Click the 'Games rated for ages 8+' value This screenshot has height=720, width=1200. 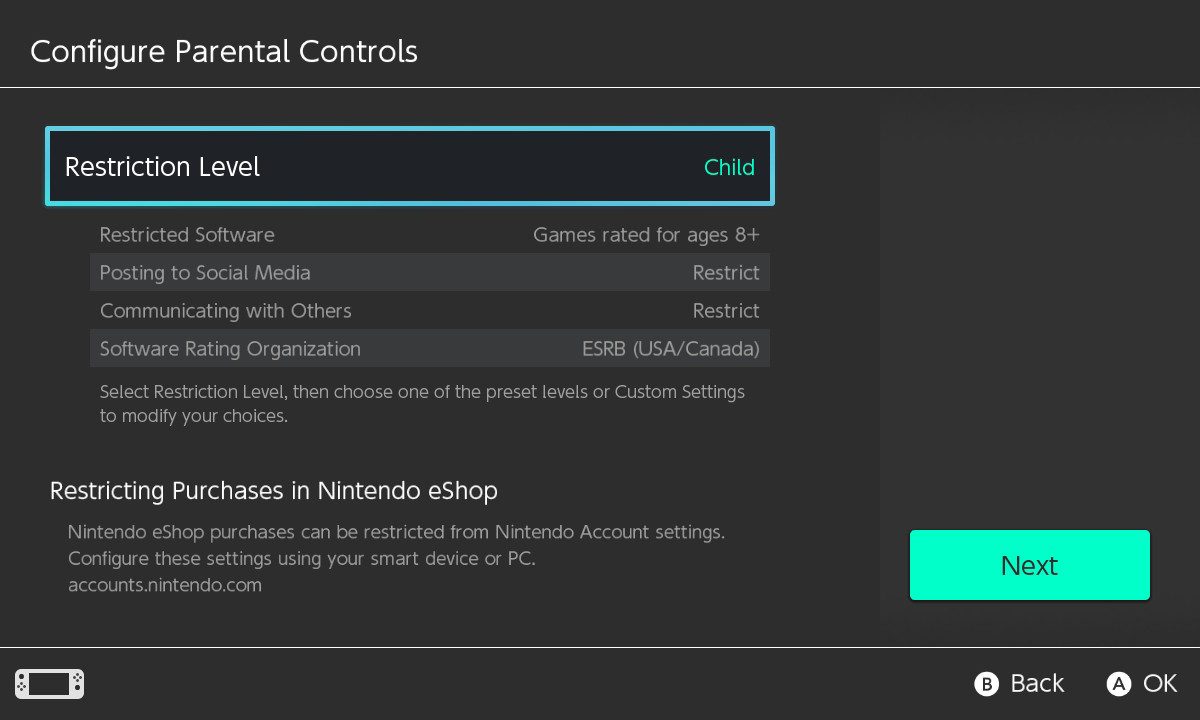[646, 235]
